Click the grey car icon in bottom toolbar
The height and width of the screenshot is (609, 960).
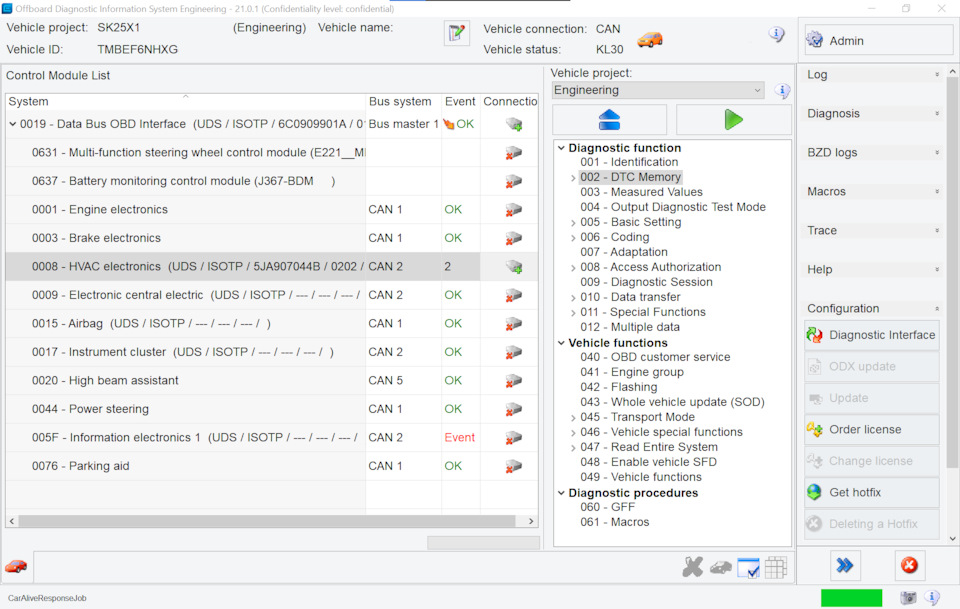click(721, 568)
